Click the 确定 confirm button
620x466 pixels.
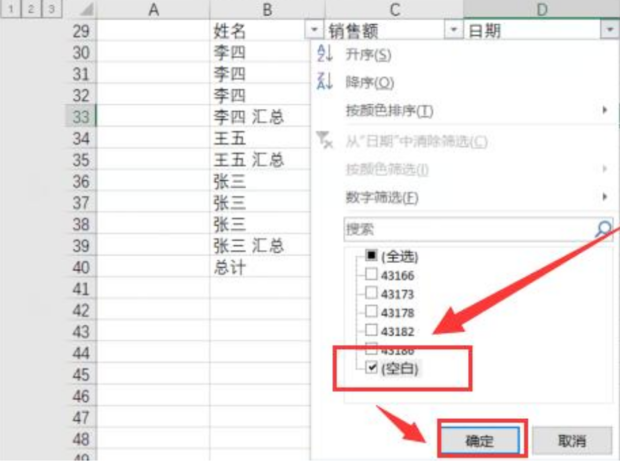pyautogui.click(x=480, y=440)
